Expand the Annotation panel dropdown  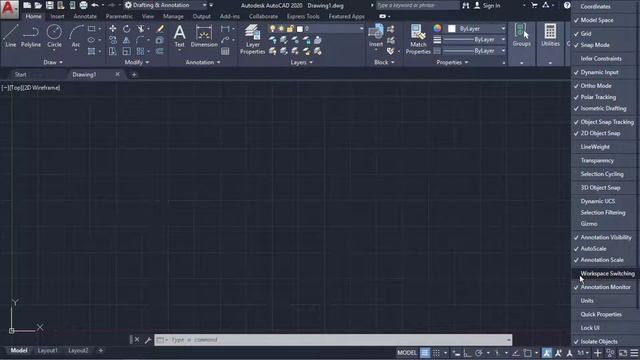203,62
